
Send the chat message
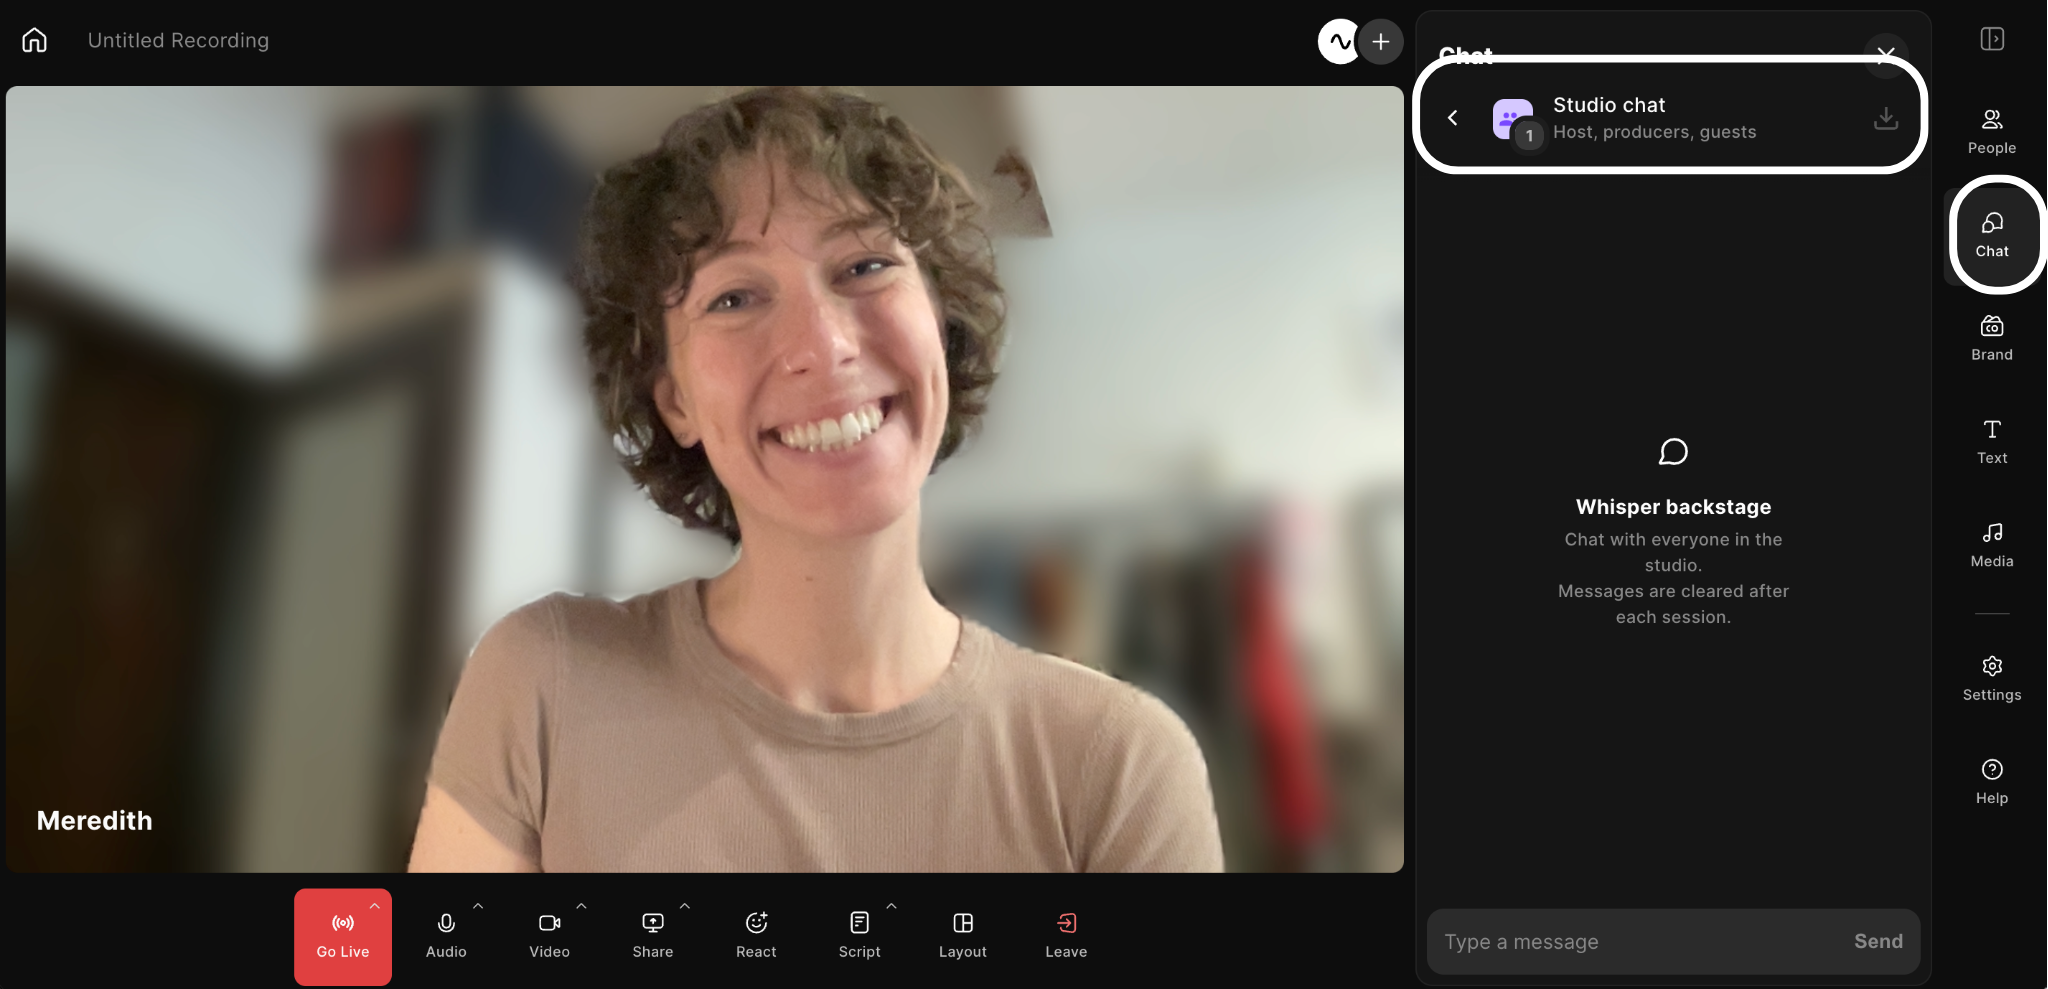(x=1878, y=941)
